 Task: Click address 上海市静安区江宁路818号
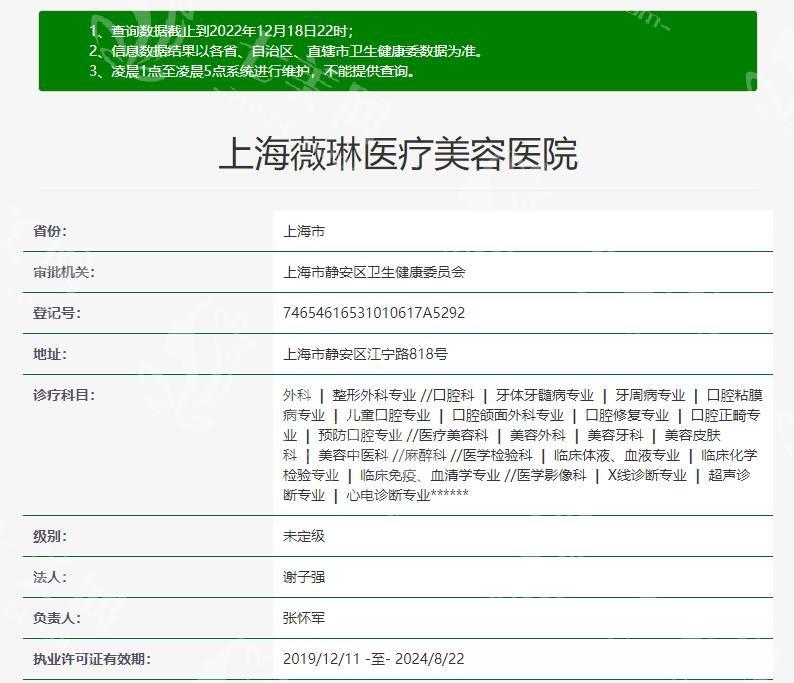point(365,354)
